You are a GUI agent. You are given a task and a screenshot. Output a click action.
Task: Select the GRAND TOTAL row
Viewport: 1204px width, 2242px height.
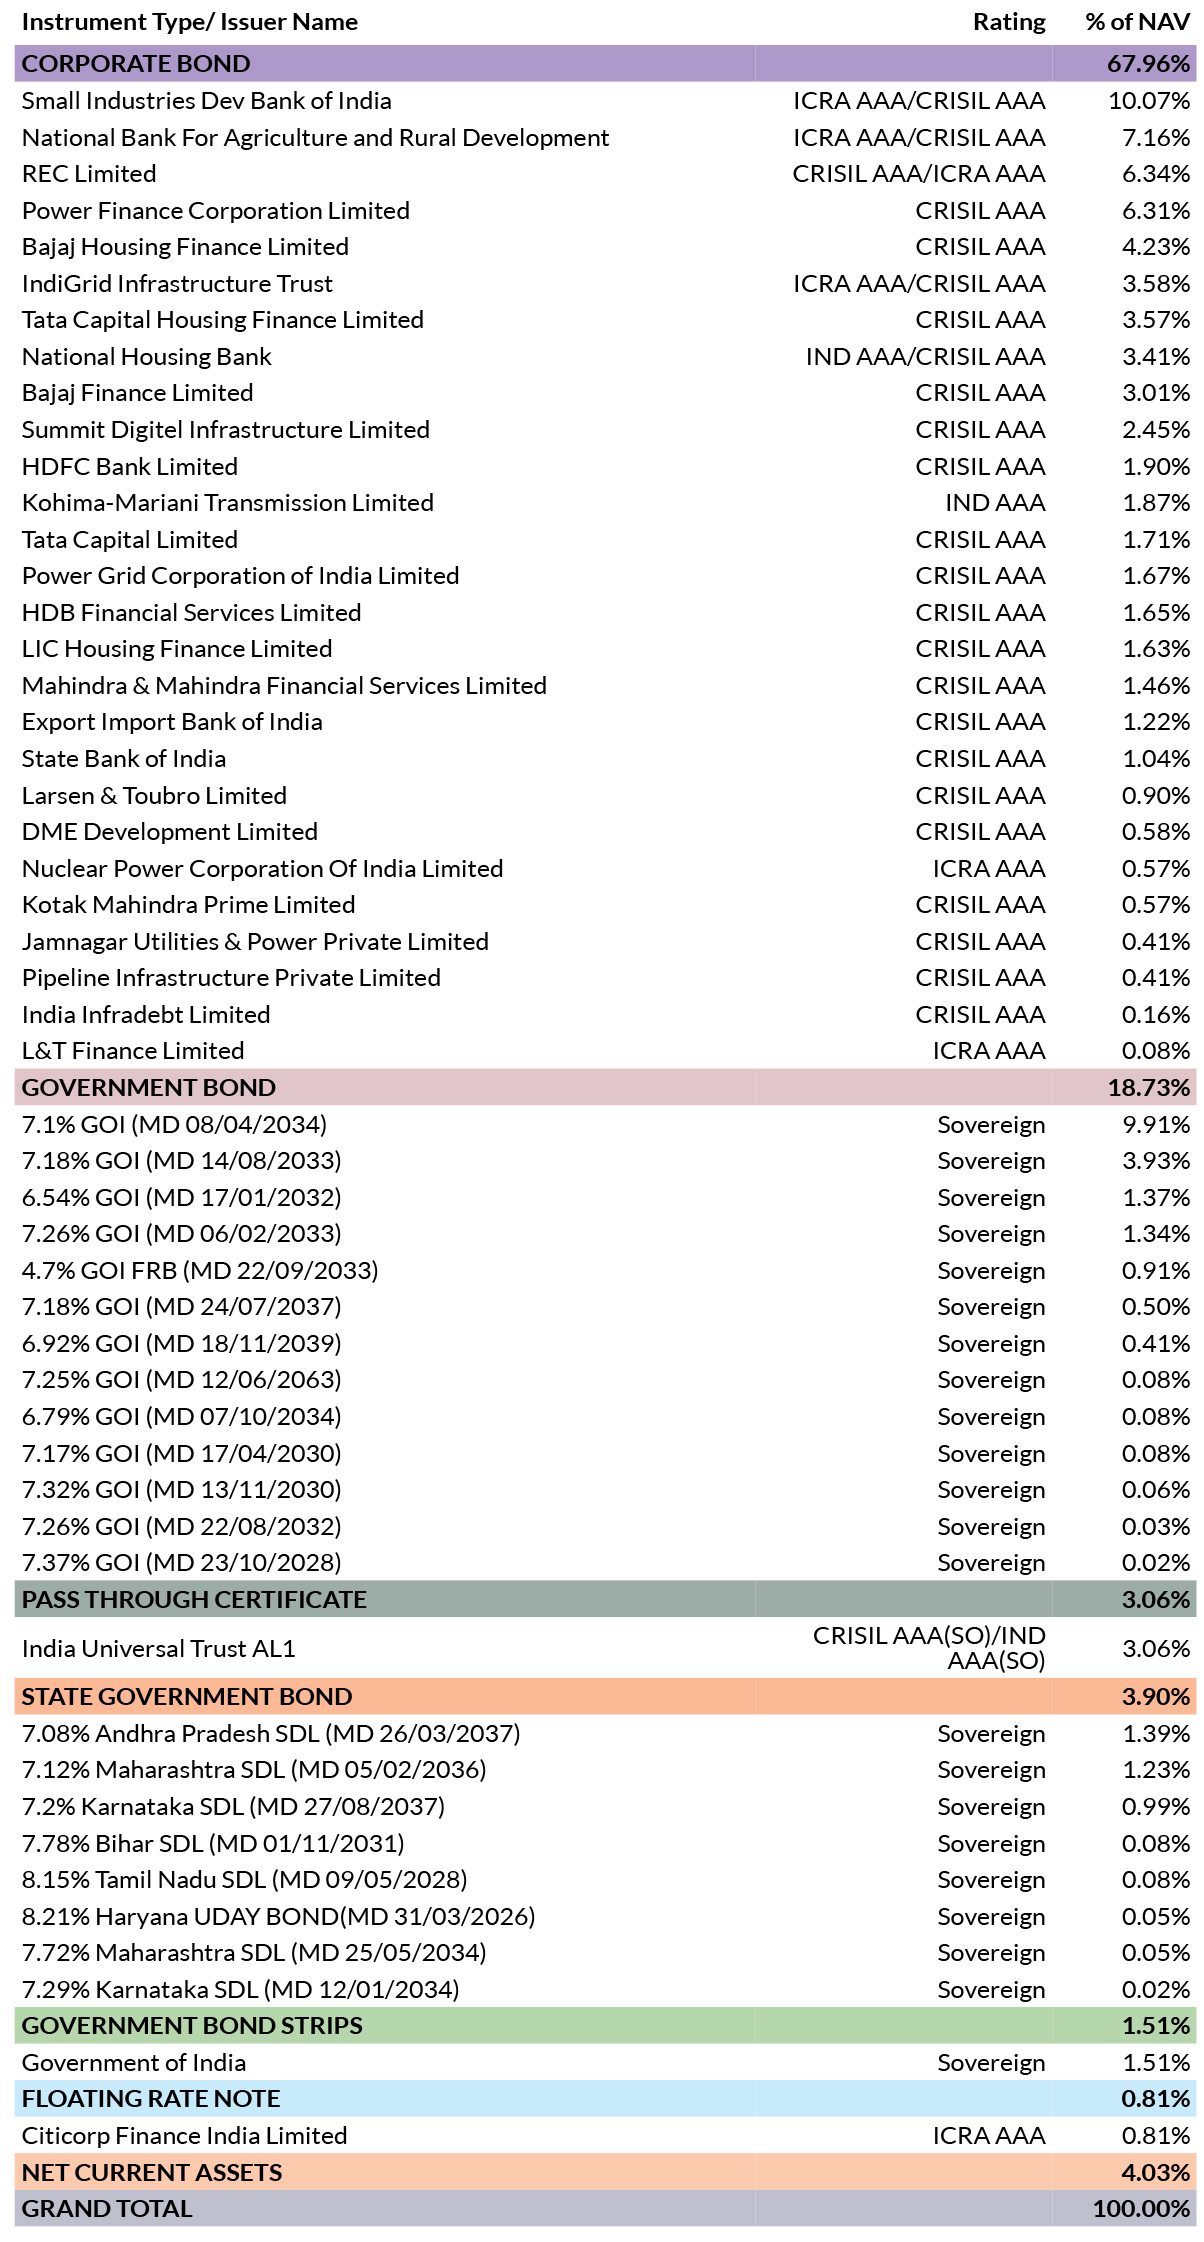(605, 2209)
